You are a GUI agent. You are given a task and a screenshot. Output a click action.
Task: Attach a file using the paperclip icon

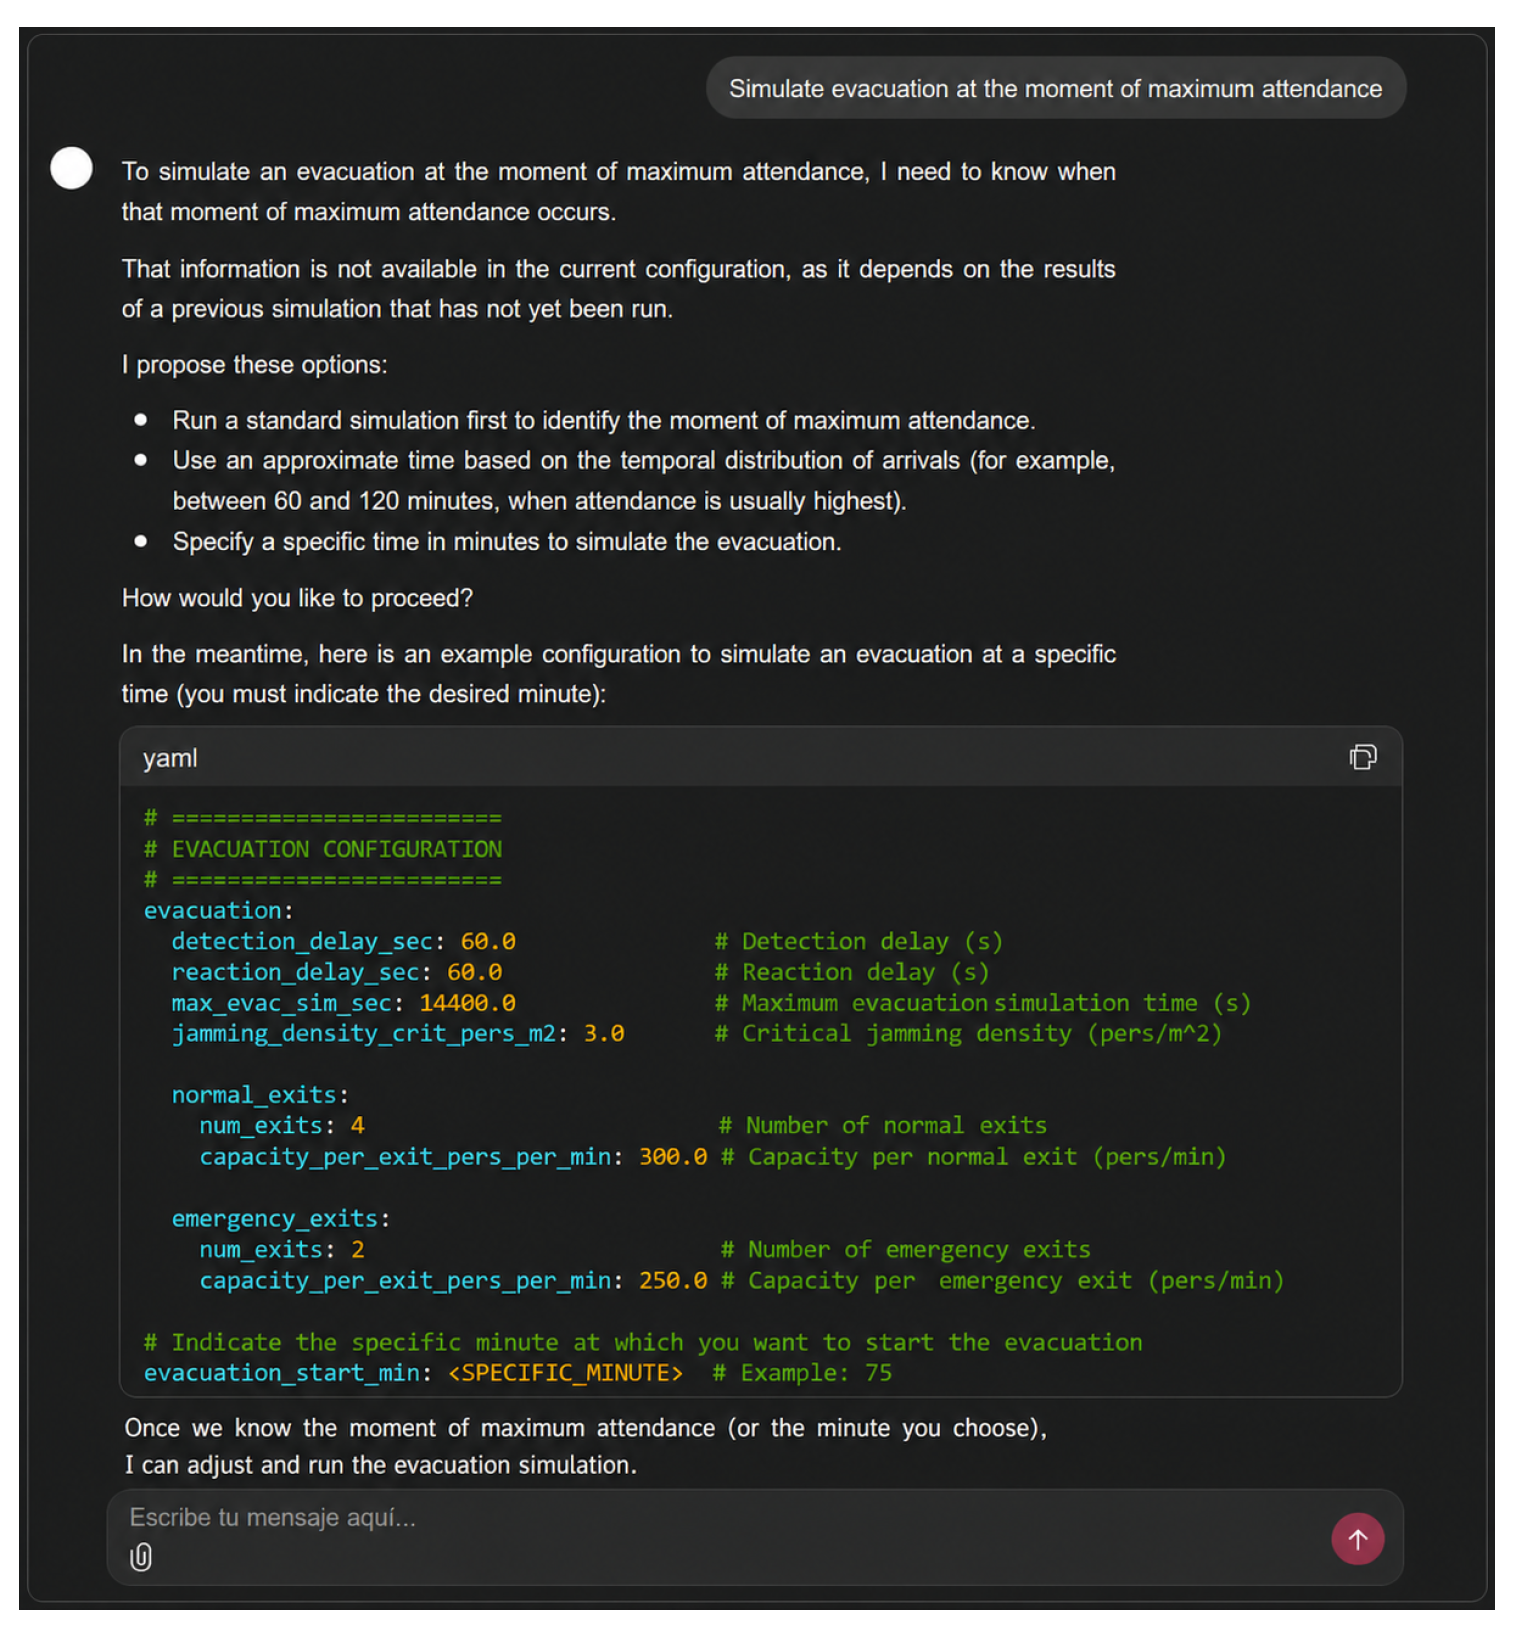pos(141,1557)
